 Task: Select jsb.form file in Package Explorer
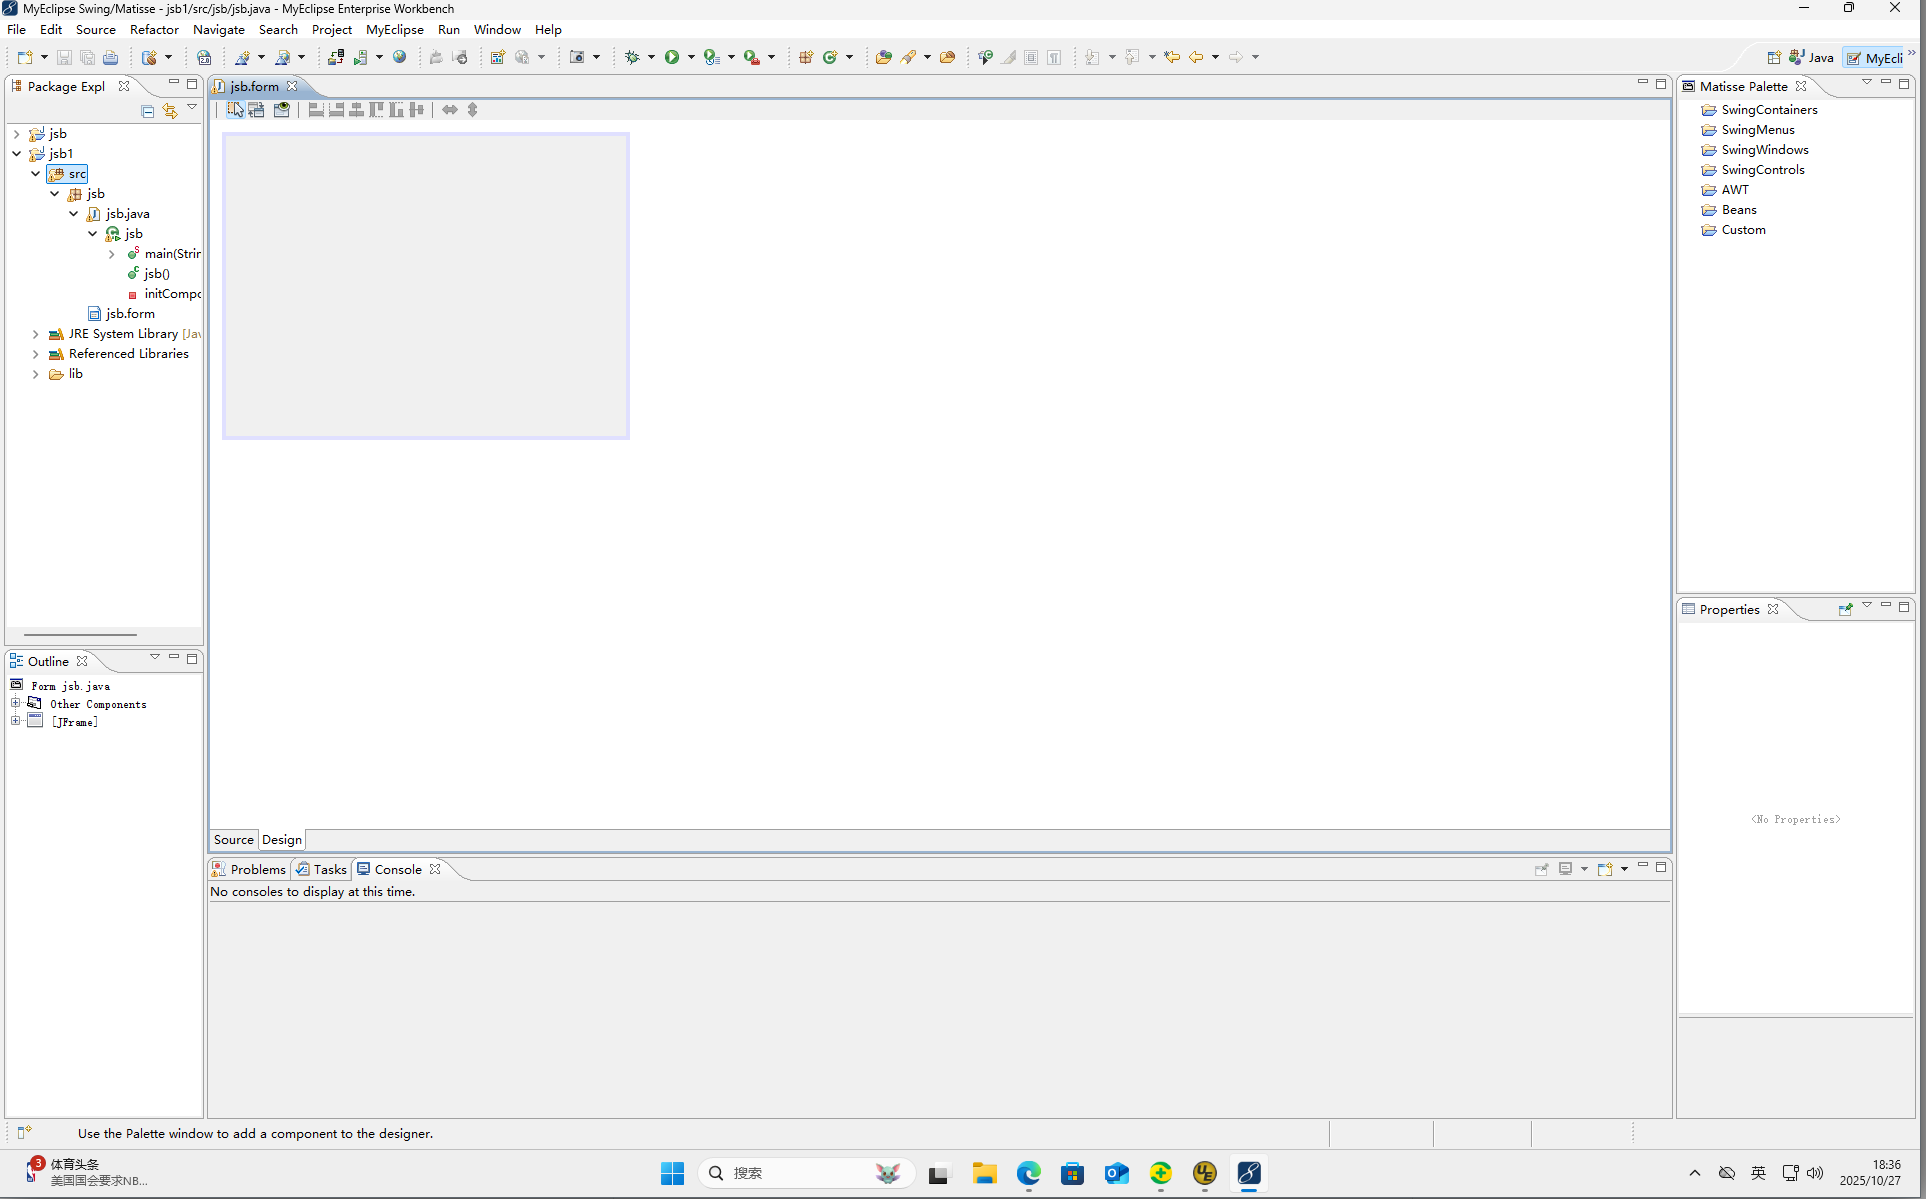(x=130, y=314)
